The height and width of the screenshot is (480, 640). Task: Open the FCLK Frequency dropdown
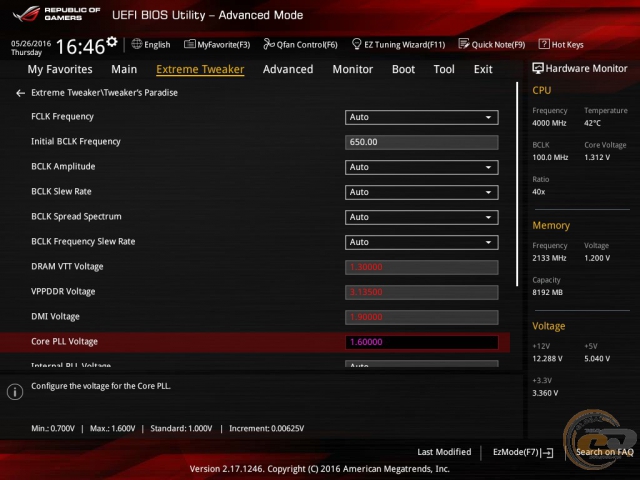pyautogui.click(x=421, y=118)
